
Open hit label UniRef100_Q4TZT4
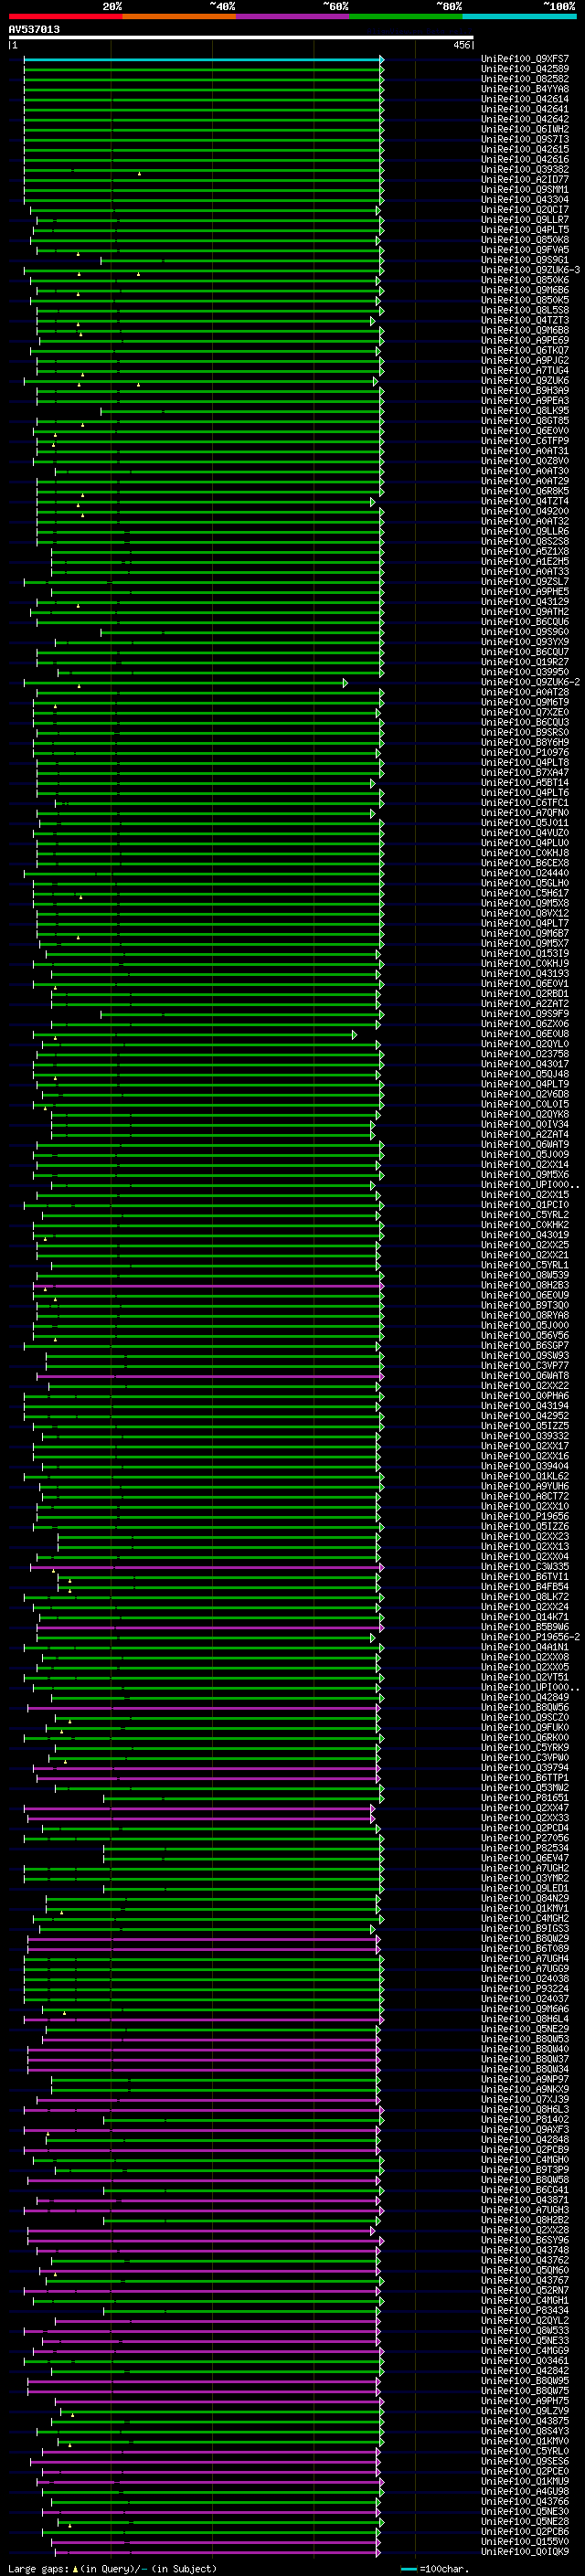[525, 501]
